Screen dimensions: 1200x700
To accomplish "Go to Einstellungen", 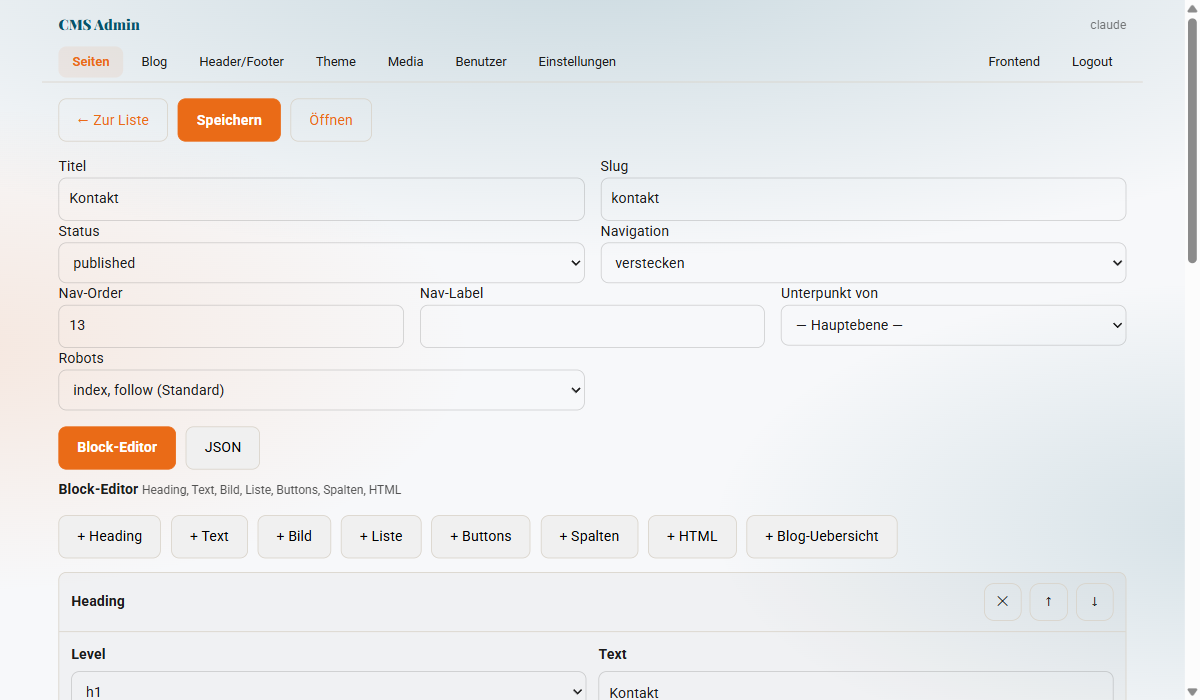I will (577, 61).
